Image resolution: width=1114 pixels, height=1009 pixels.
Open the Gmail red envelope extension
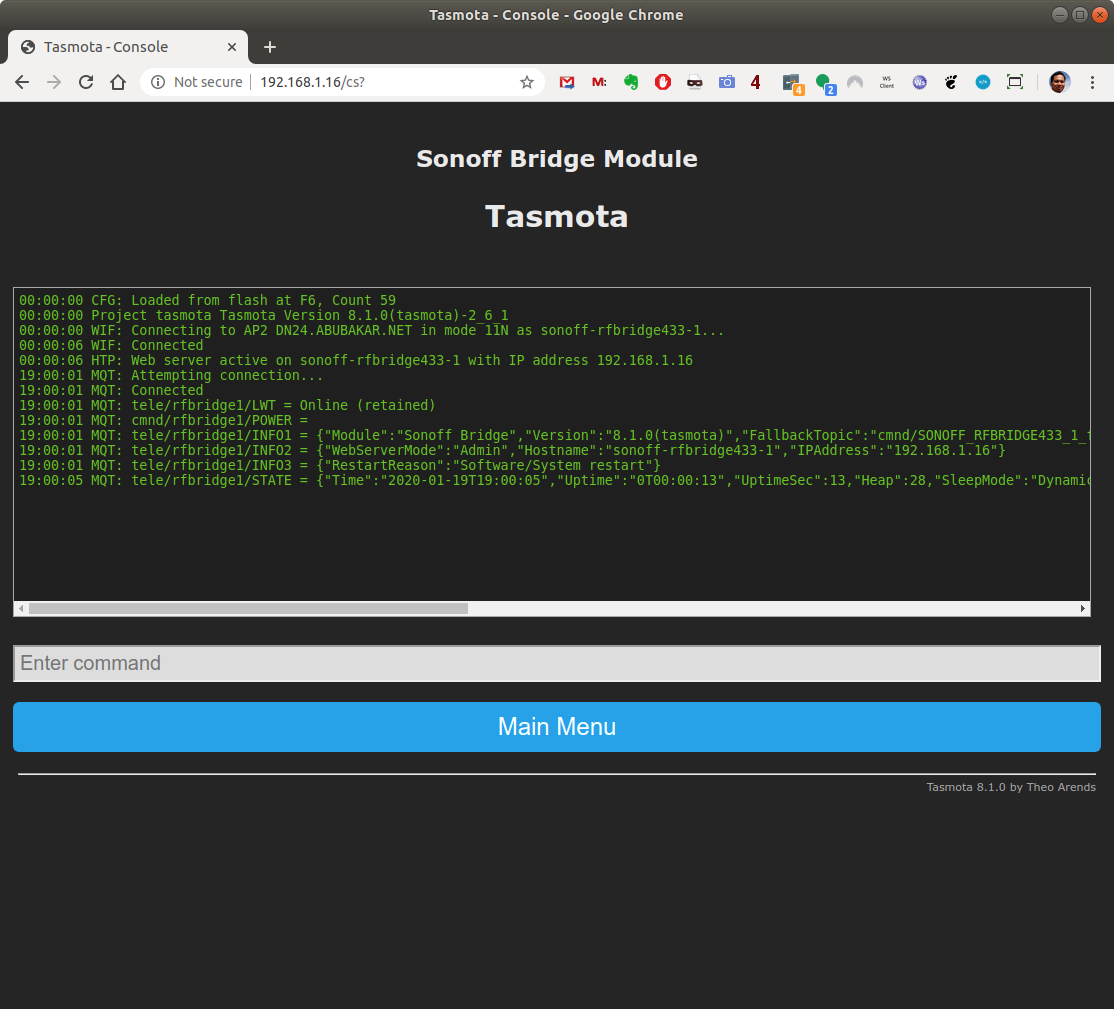click(x=567, y=82)
